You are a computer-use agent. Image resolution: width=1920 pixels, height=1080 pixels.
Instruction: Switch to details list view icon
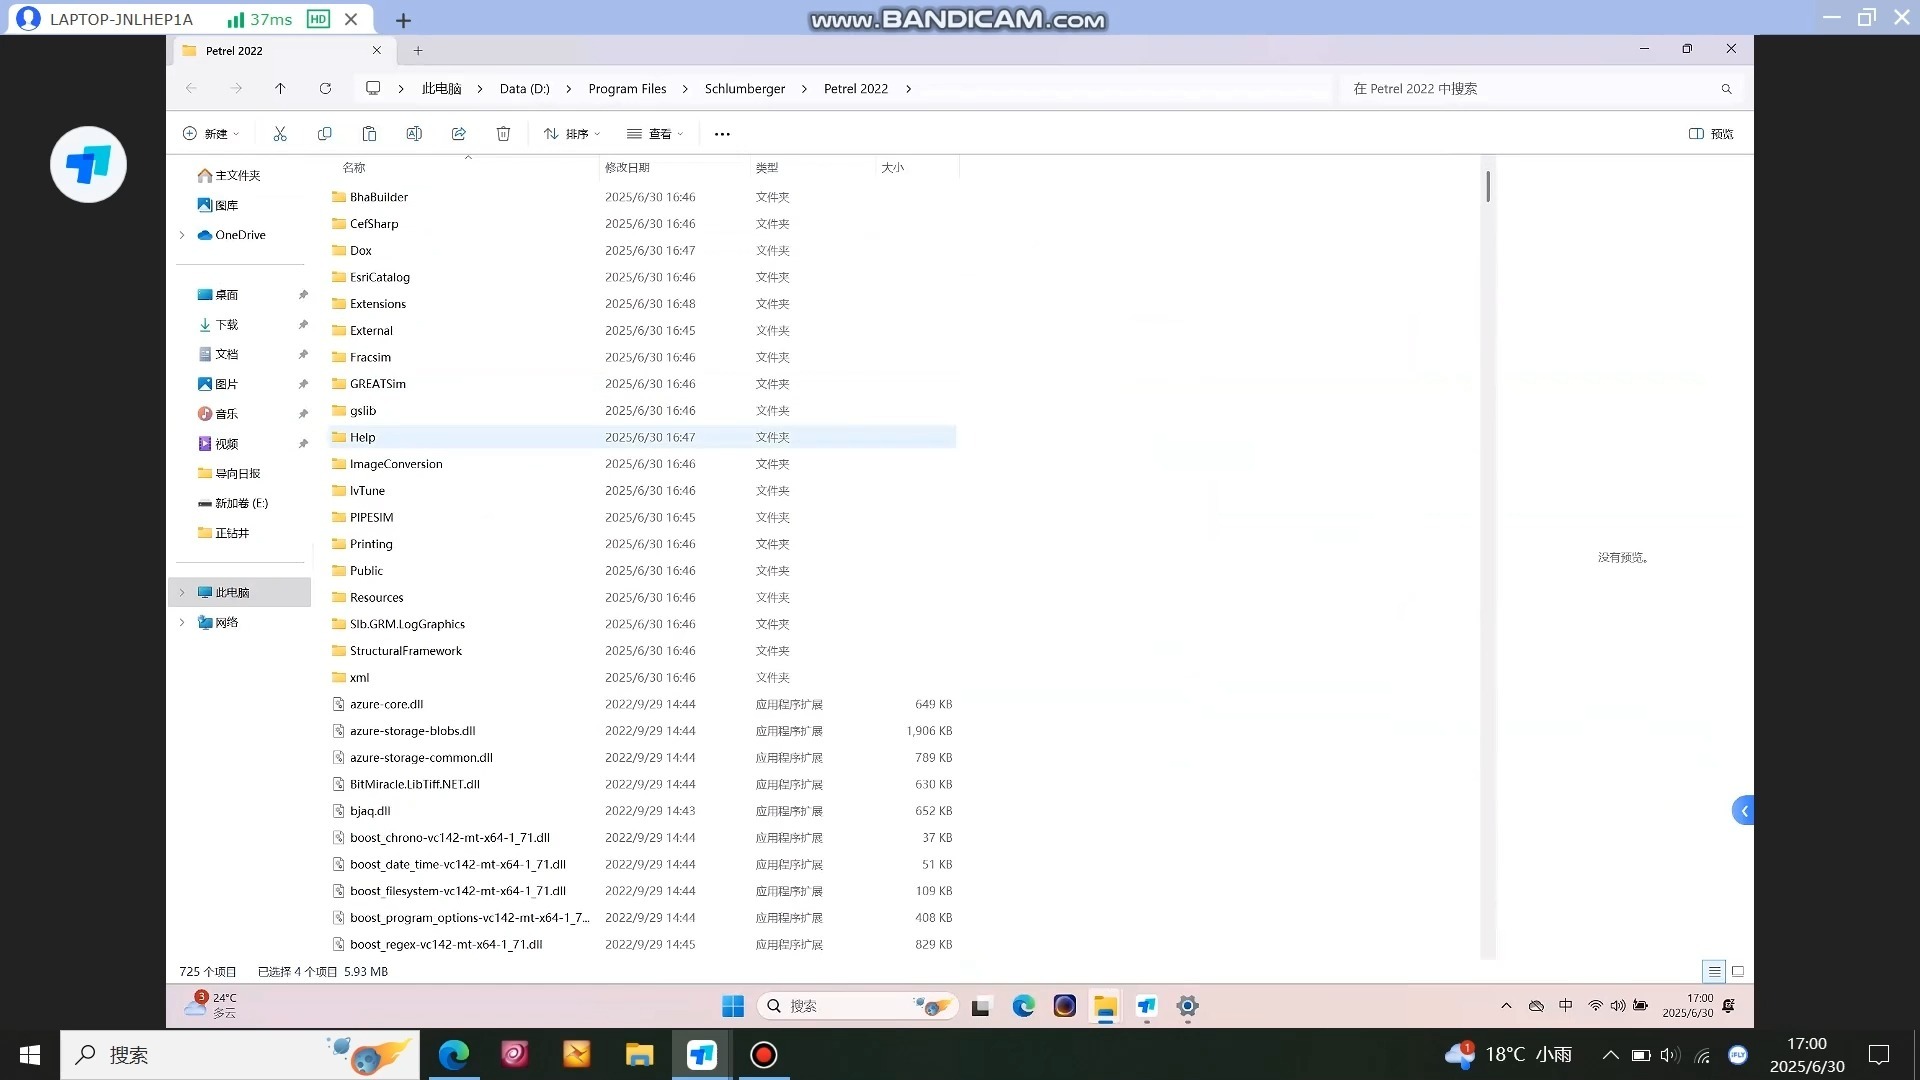coord(1714,971)
